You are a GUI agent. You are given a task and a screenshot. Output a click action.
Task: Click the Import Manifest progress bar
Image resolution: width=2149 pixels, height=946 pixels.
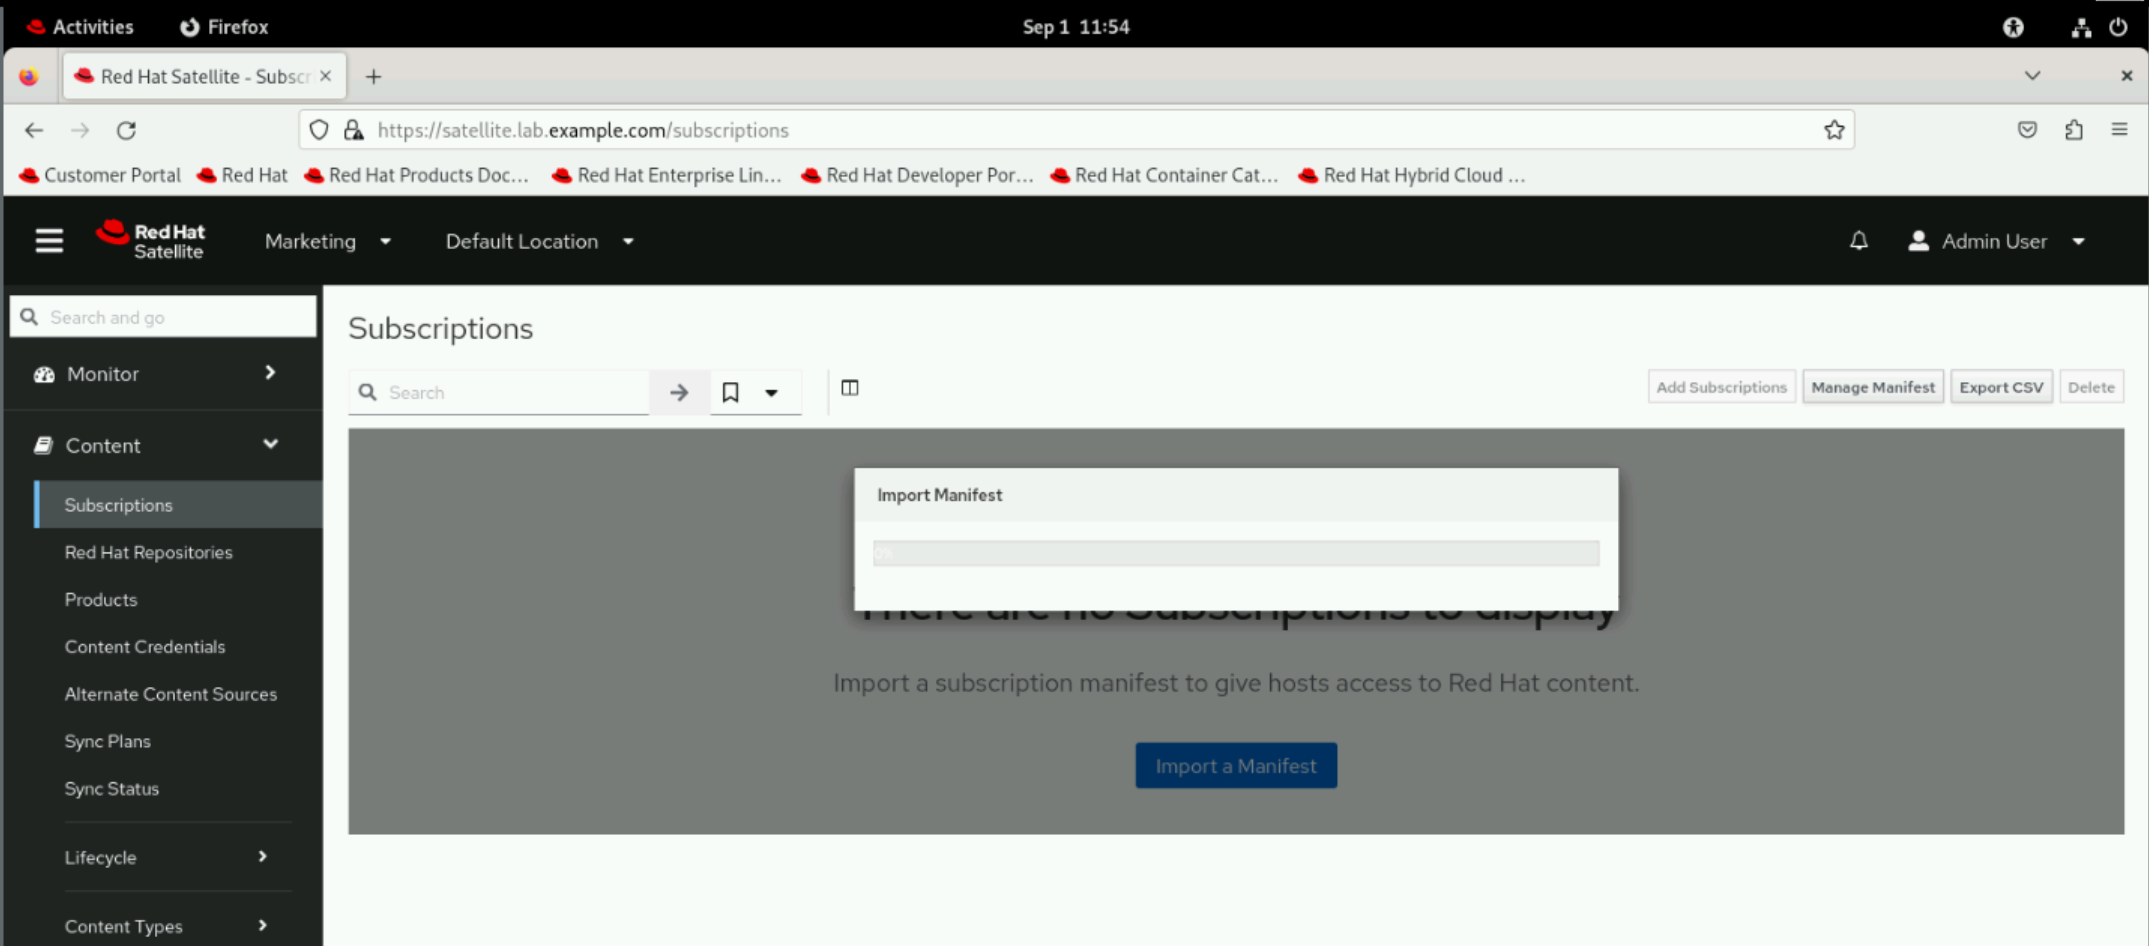pos(1236,553)
